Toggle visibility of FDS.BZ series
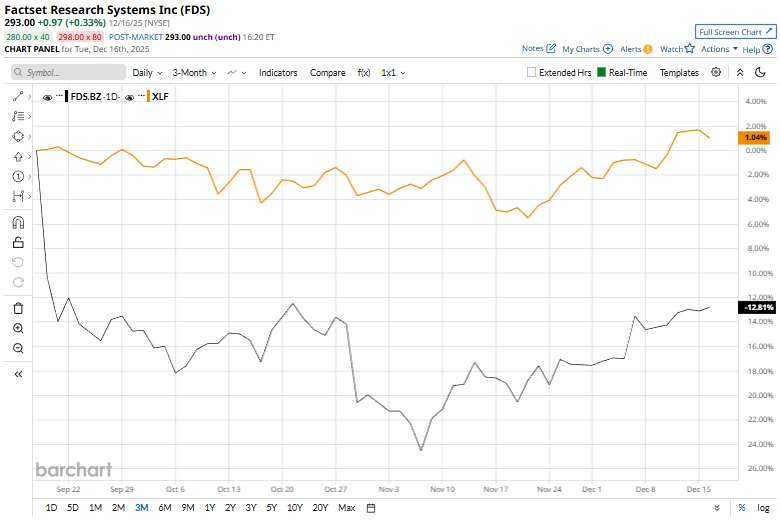Screen dimensions: 780x521 [48, 97]
